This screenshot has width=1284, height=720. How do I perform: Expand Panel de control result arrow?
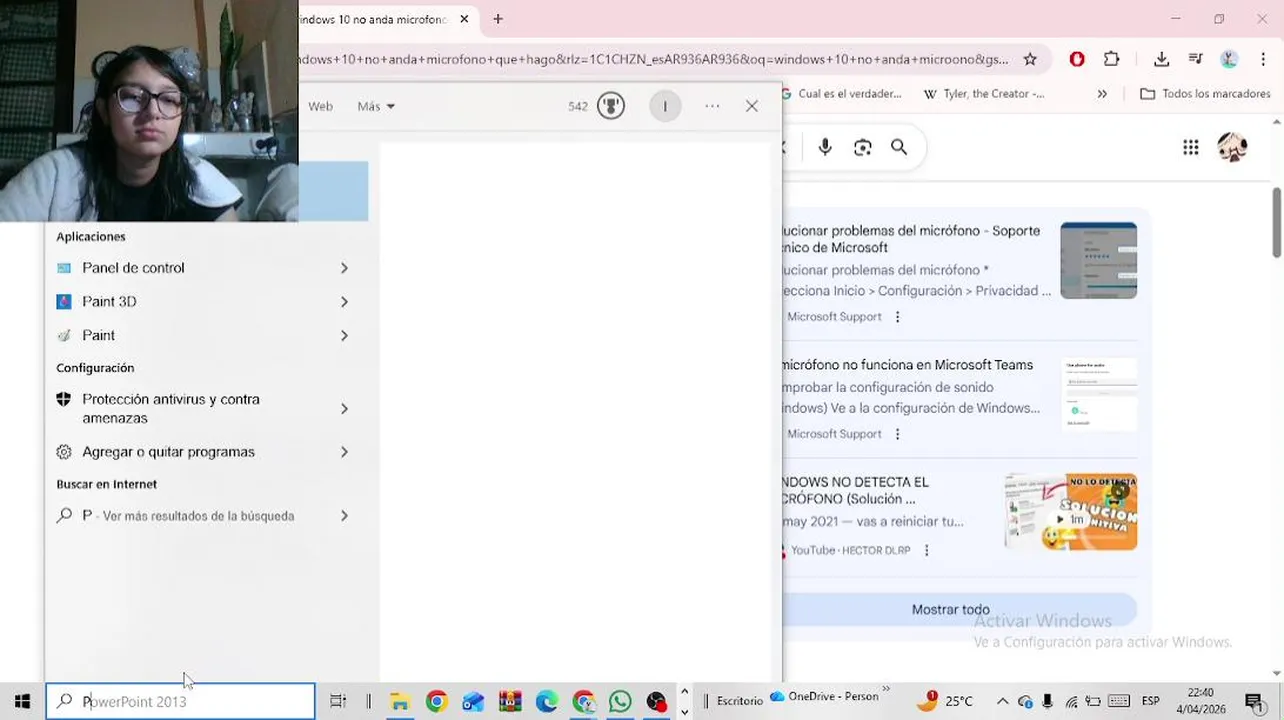344,268
